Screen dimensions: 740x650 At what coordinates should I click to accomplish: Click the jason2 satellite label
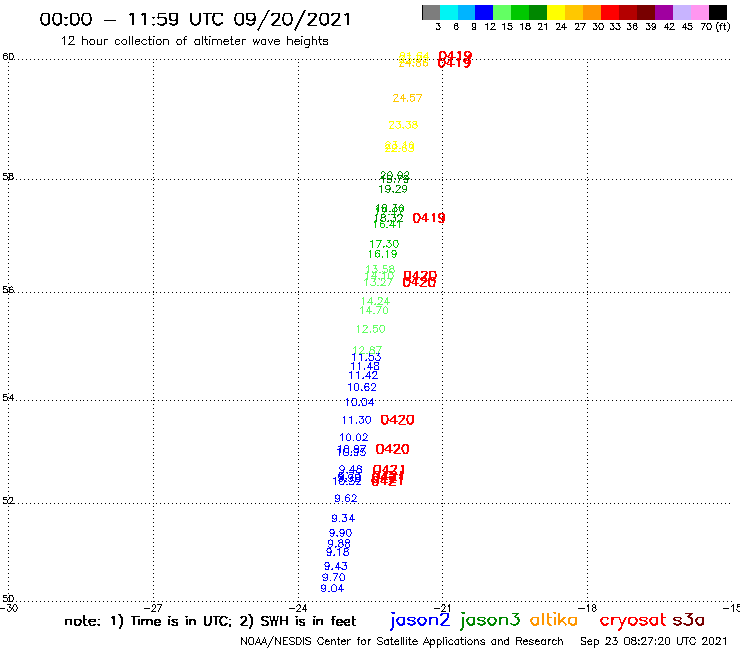click(420, 620)
